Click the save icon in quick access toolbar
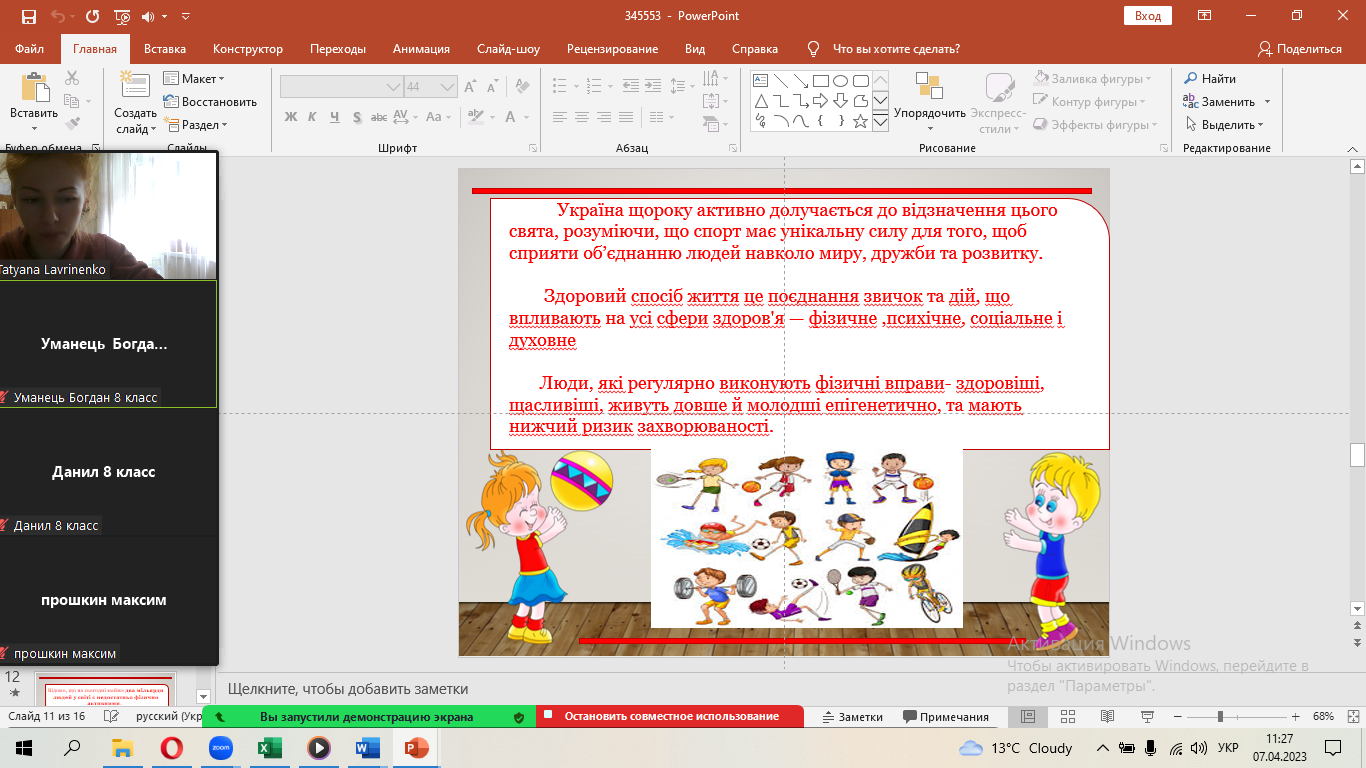The image size is (1366, 768). pyautogui.click(x=28, y=16)
